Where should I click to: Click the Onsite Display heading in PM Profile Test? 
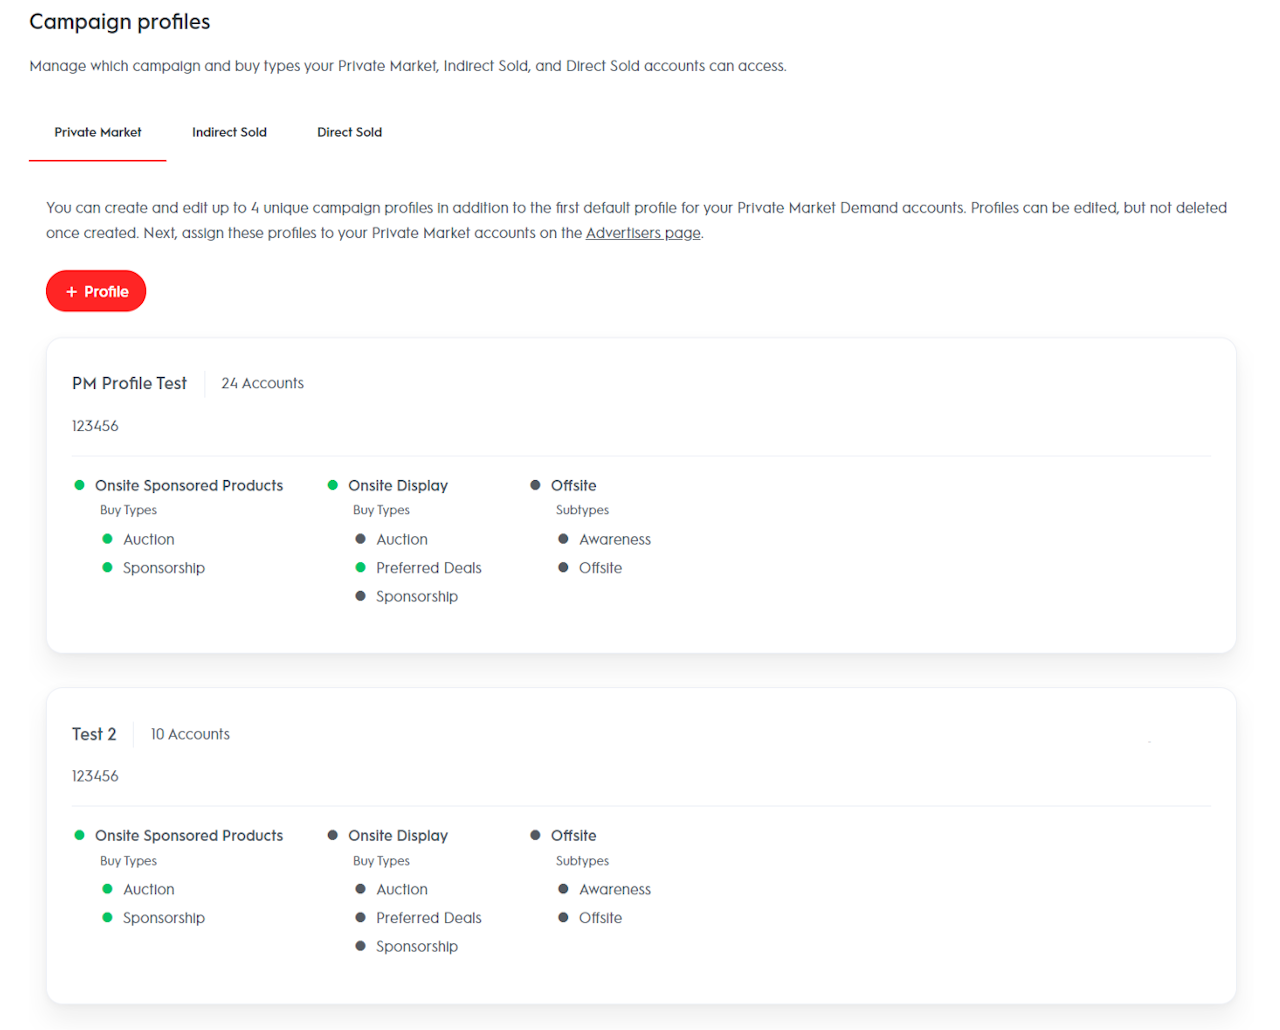click(398, 485)
